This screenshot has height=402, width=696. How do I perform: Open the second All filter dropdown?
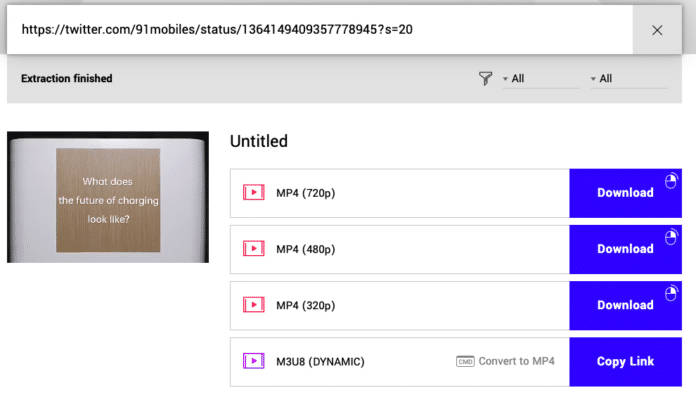[628, 79]
